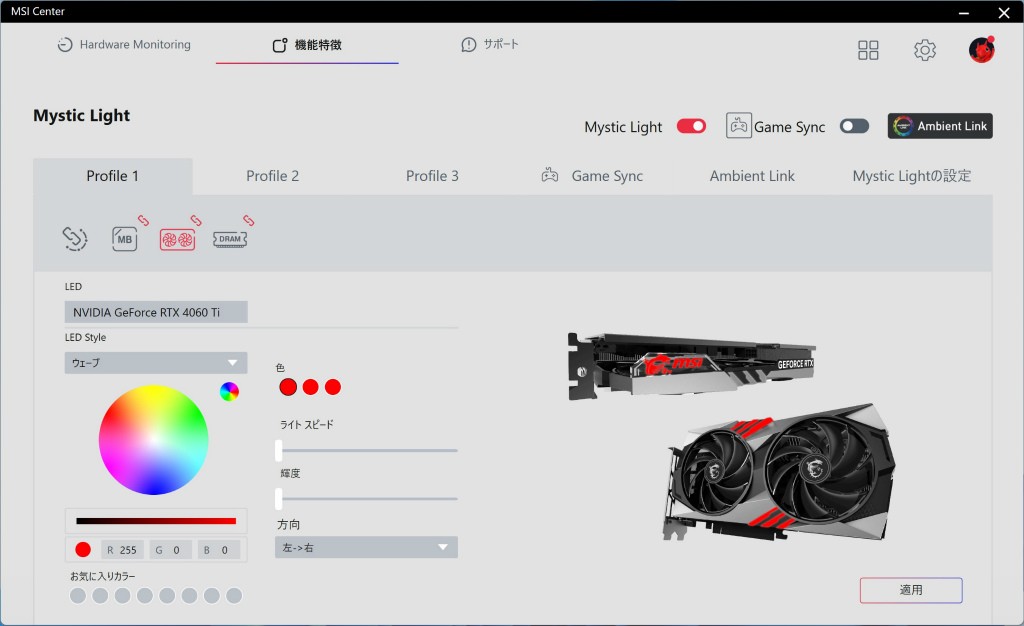Switch to the 機能特徴 tab
The height and width of the screenshot is (626, 1024).
tap(307, 44)
